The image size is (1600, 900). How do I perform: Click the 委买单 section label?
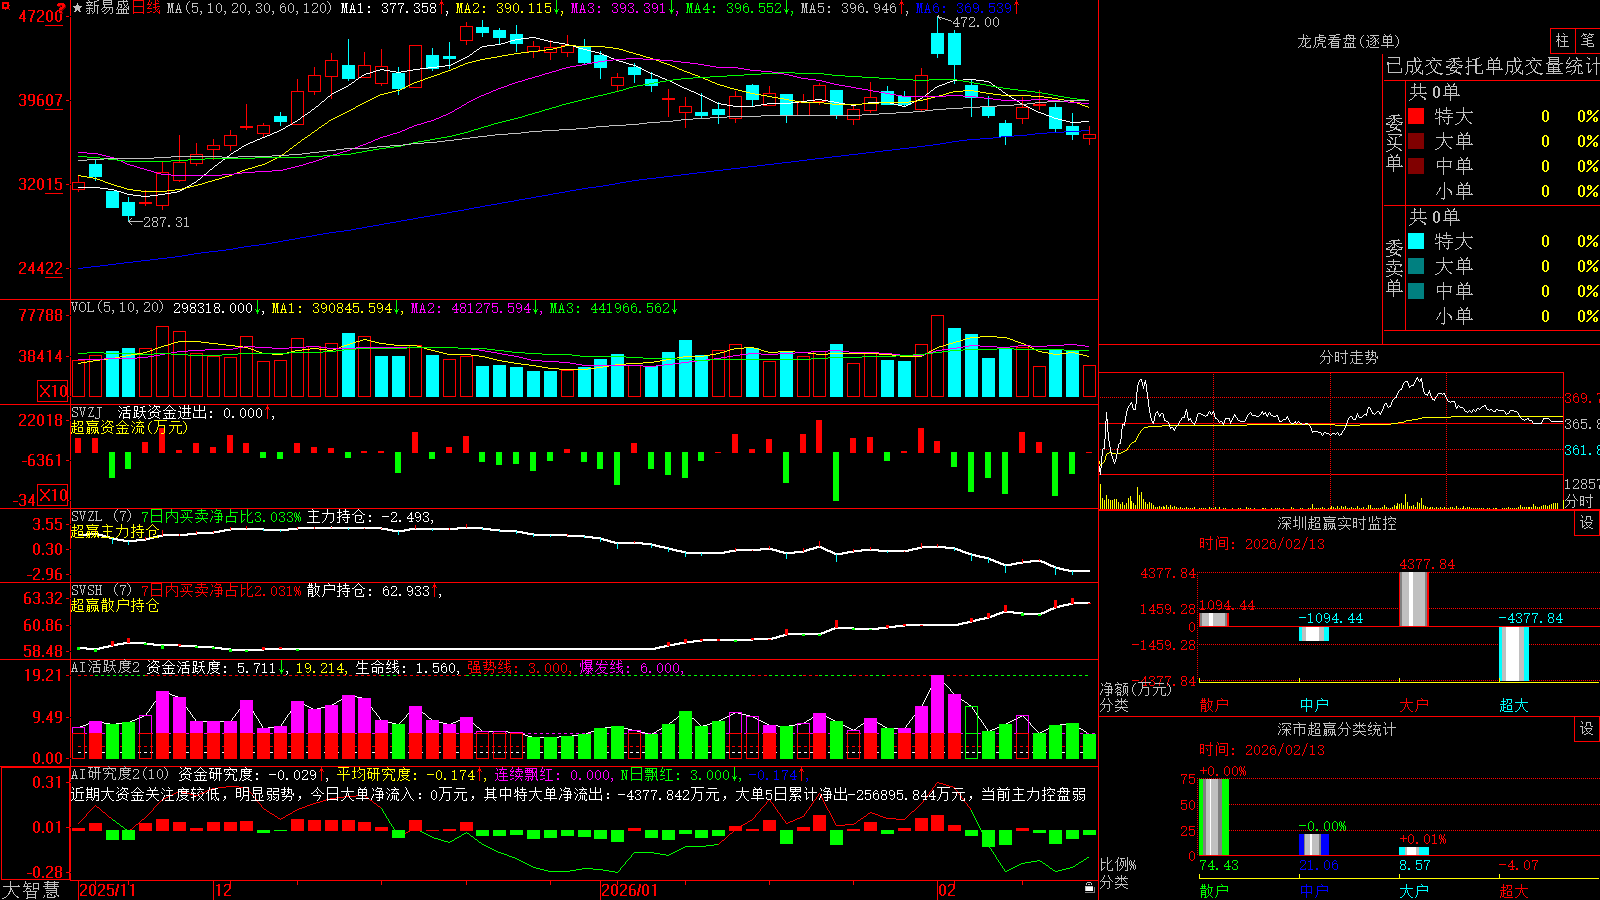[x=1394, y=142]
